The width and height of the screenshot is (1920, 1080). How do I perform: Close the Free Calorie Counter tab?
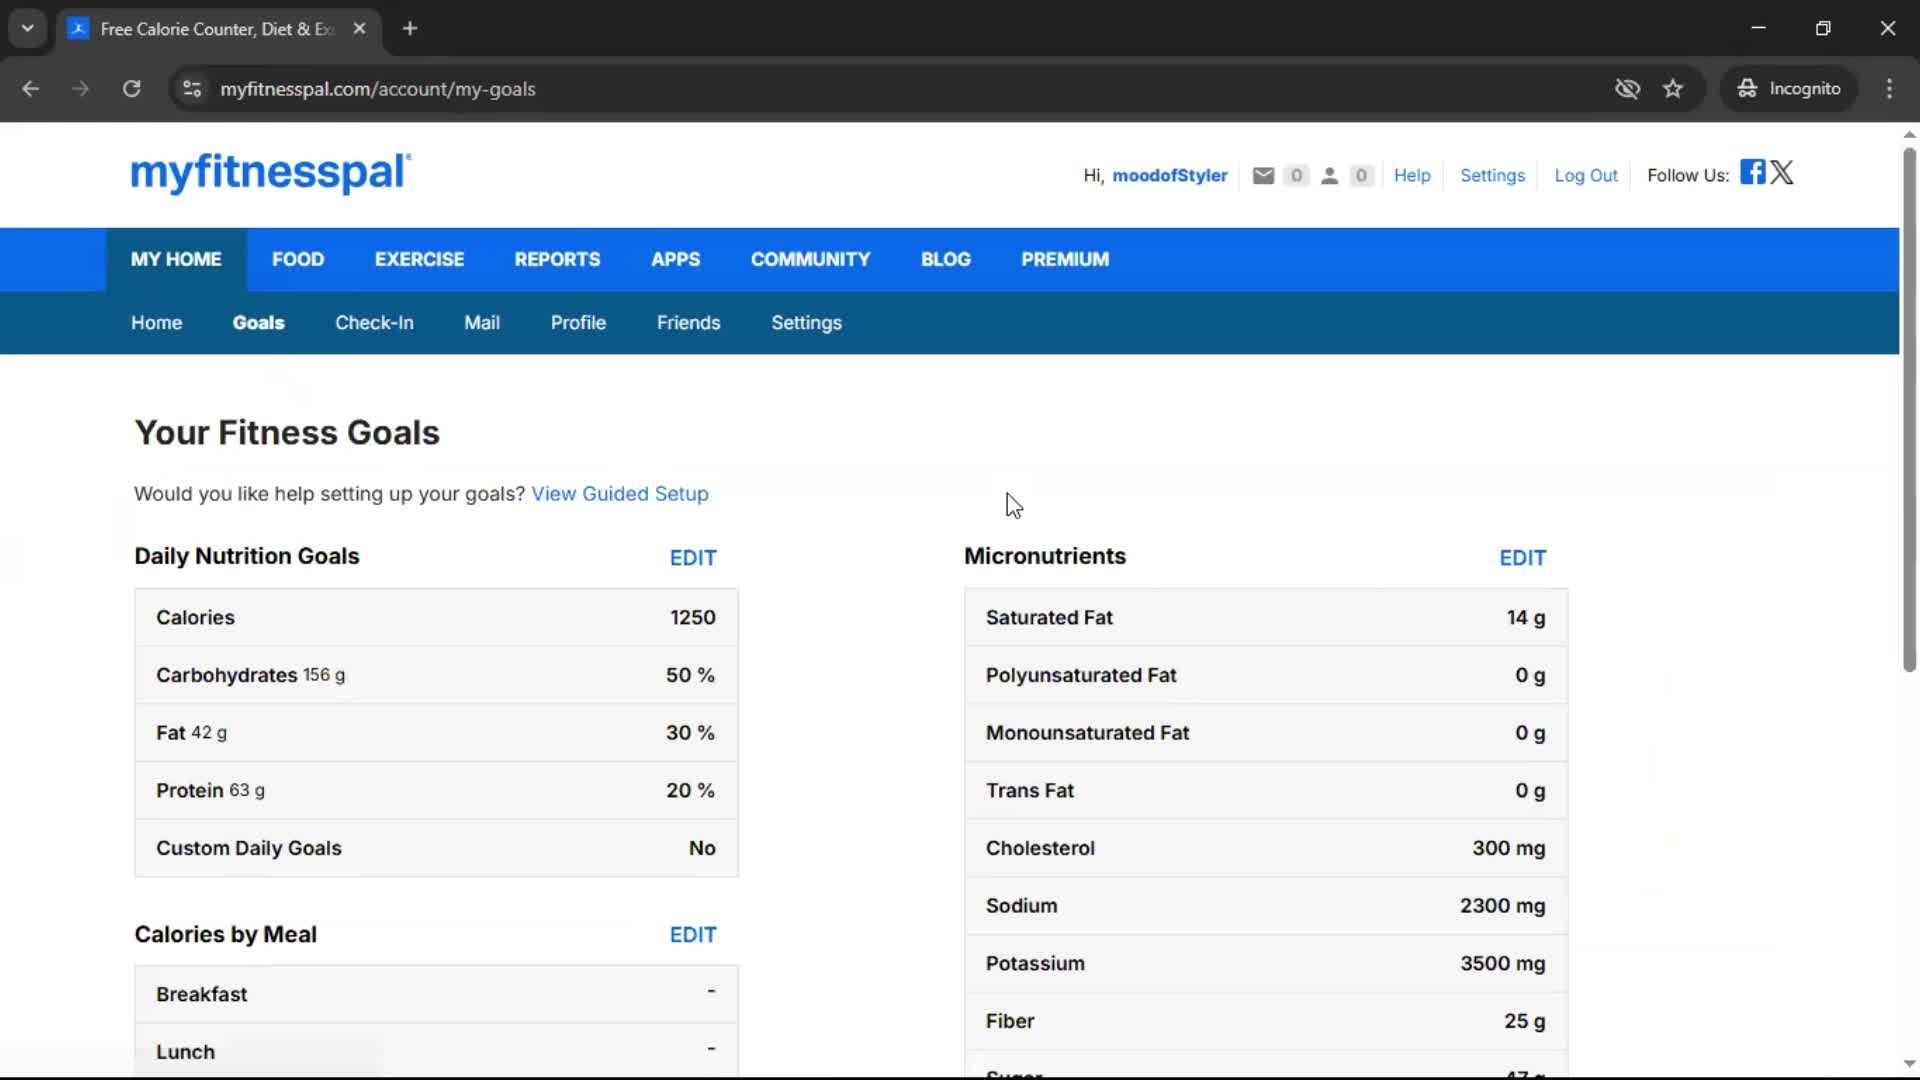[x=359, y=28]
